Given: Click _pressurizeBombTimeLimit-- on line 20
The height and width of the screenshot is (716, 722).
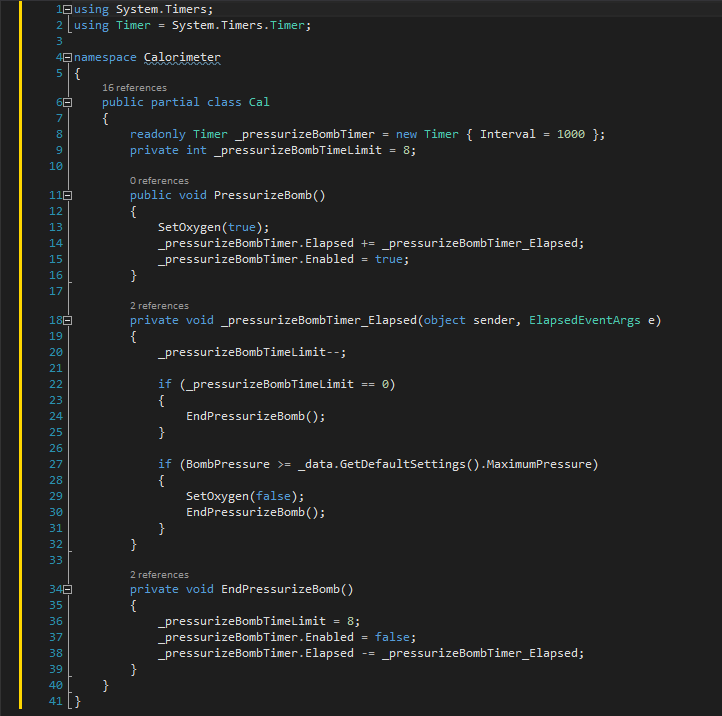Looking at the screenshot, I should (x=249, y=352).
